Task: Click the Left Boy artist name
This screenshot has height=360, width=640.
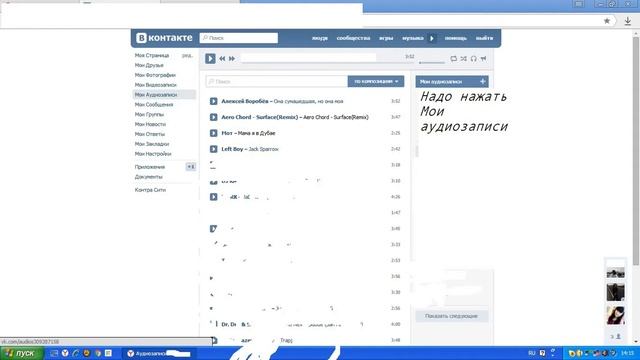Action: coord(232,149)
